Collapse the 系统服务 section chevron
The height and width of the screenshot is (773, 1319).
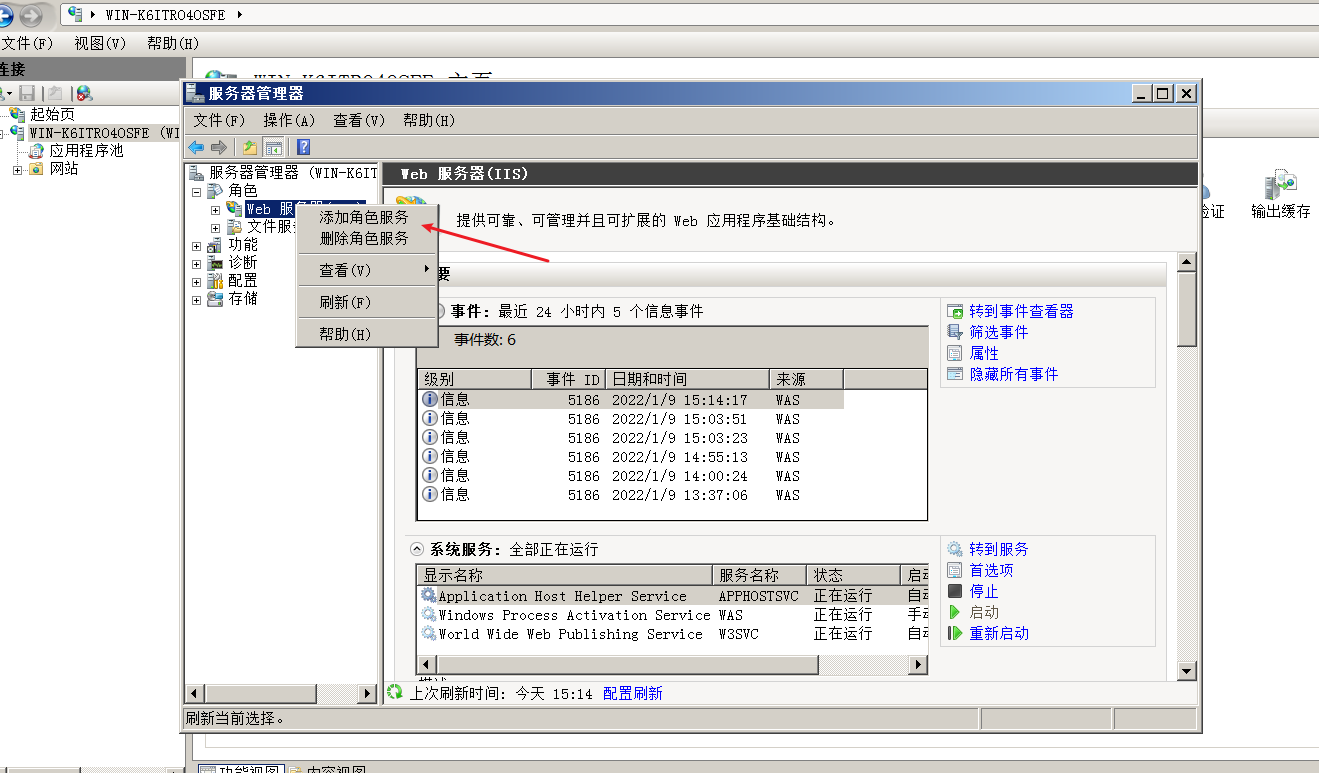(x=417, y=550)
